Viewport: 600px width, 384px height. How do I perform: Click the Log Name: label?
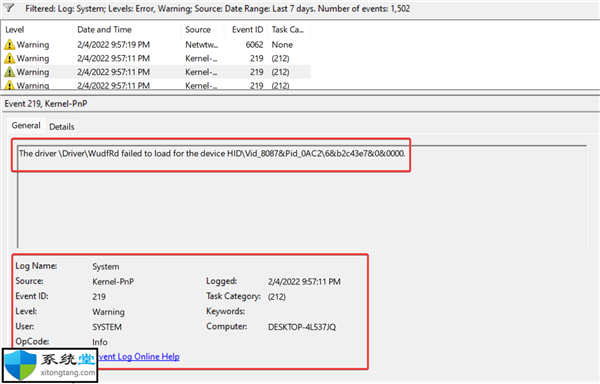click(36, 266)
